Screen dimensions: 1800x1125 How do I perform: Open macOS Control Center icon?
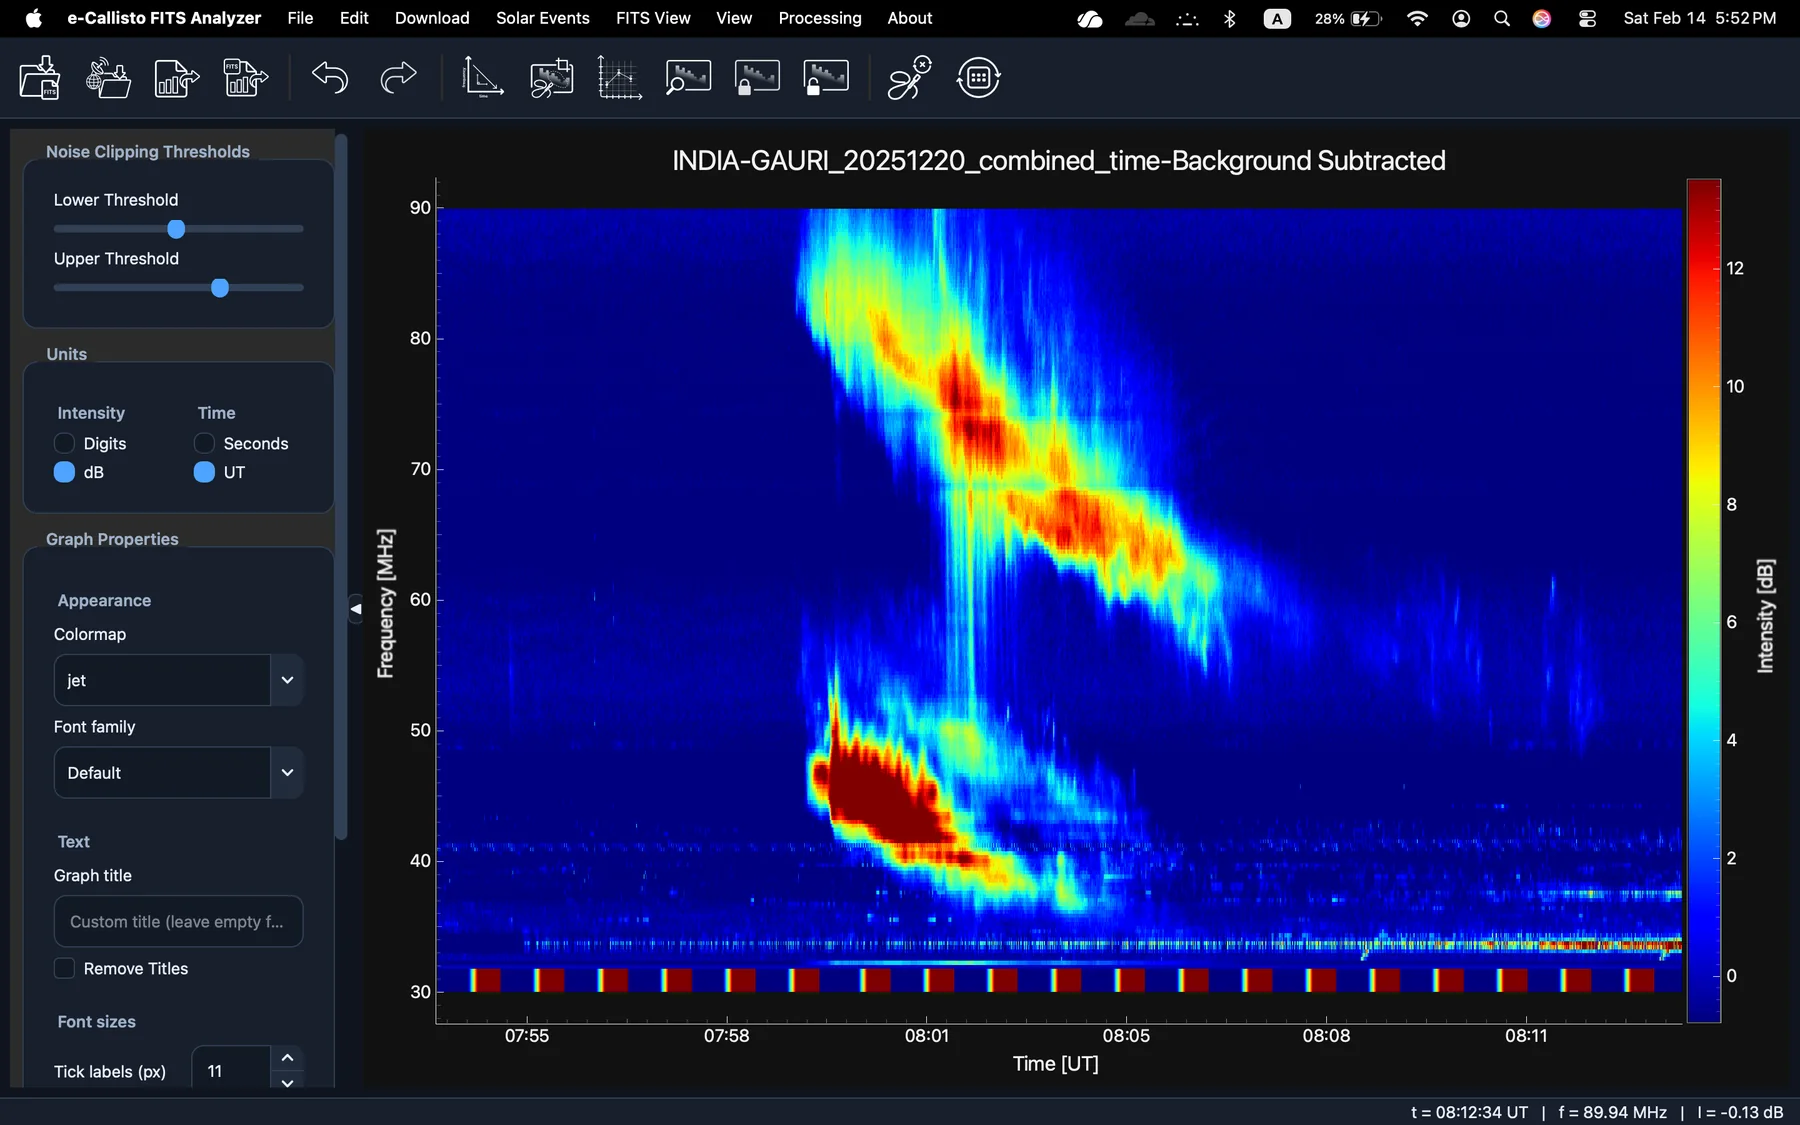pos(1587,18)
